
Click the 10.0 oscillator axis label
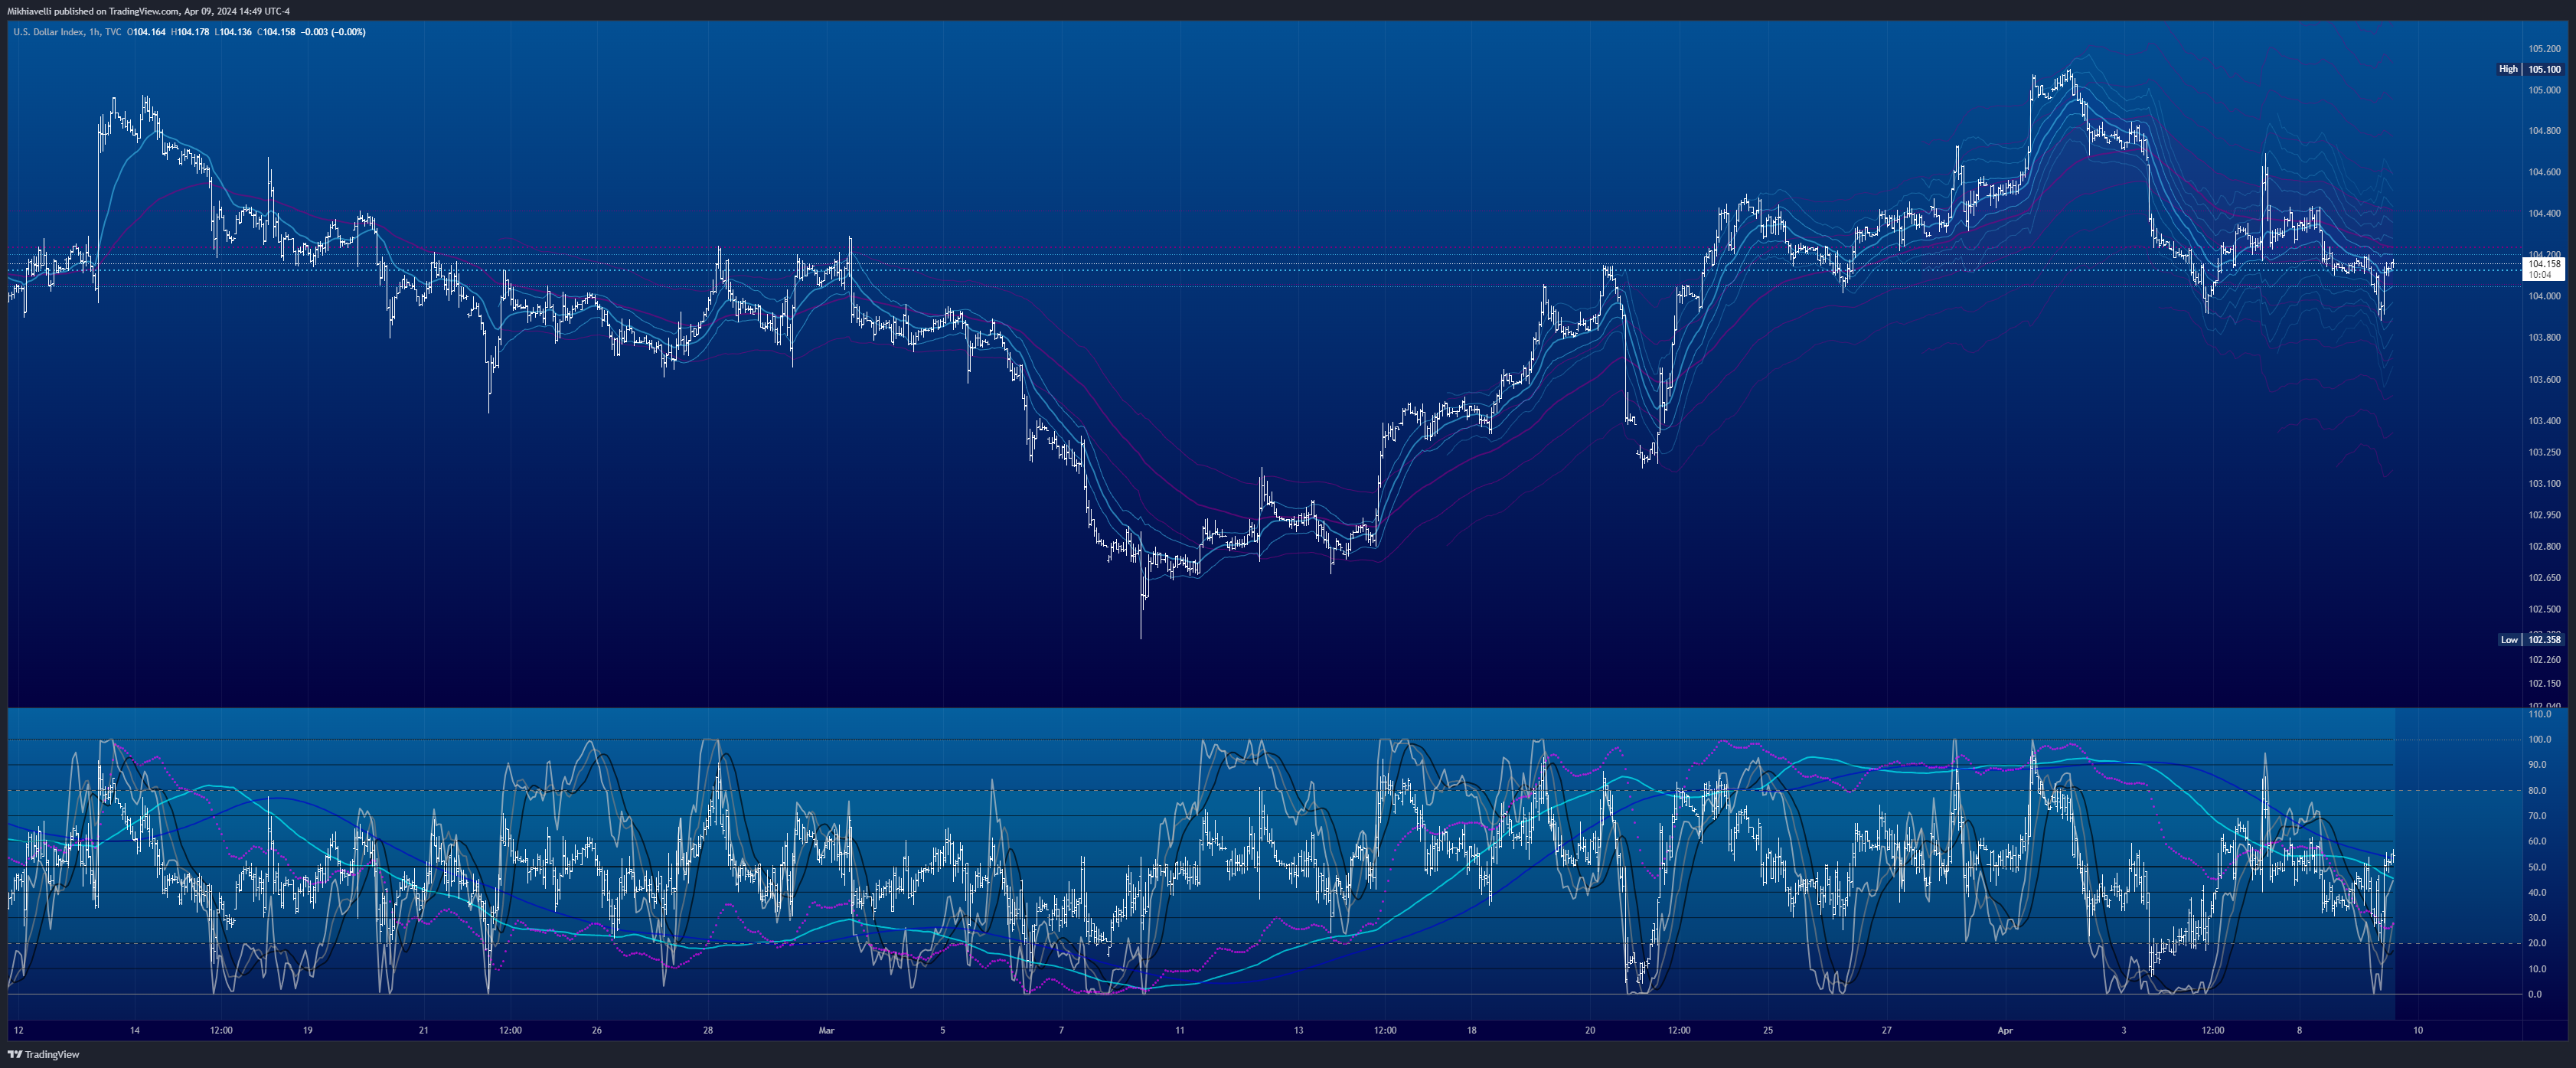coord(2537,969)
